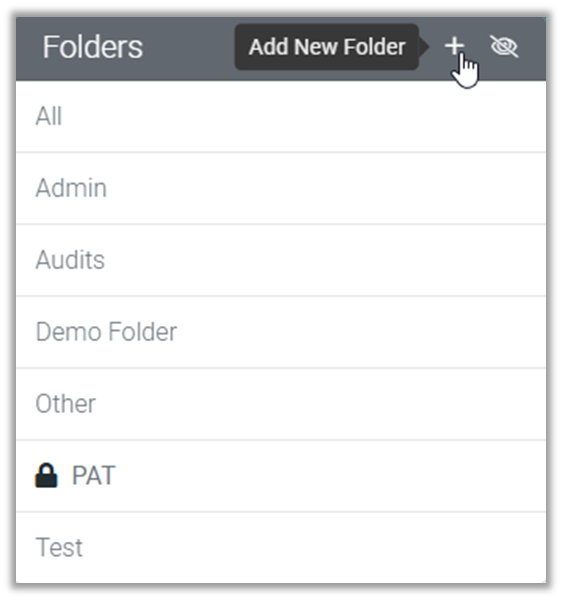Select the locked PAT folder name
Screen dimensions: 562x600
(x=94, y=475)
